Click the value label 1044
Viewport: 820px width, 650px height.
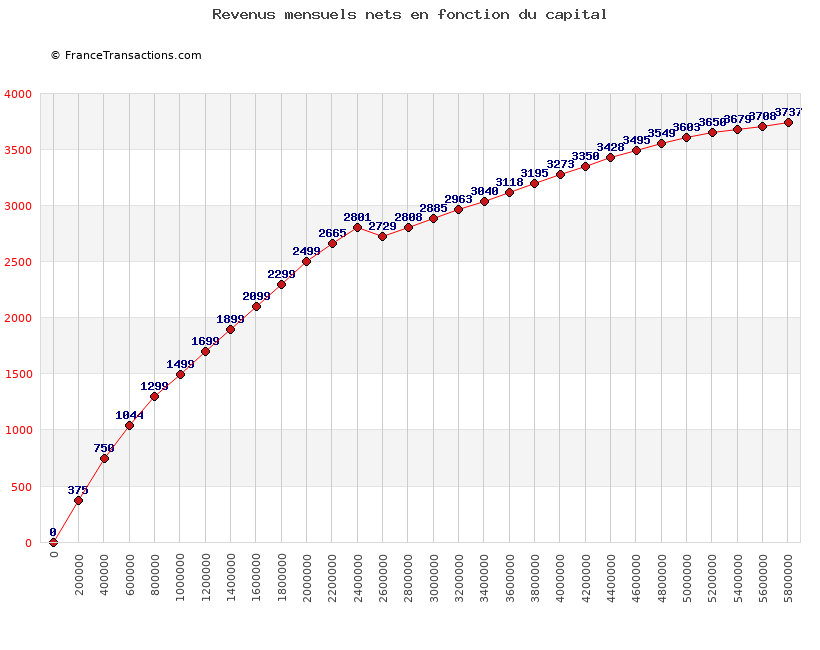129,415
